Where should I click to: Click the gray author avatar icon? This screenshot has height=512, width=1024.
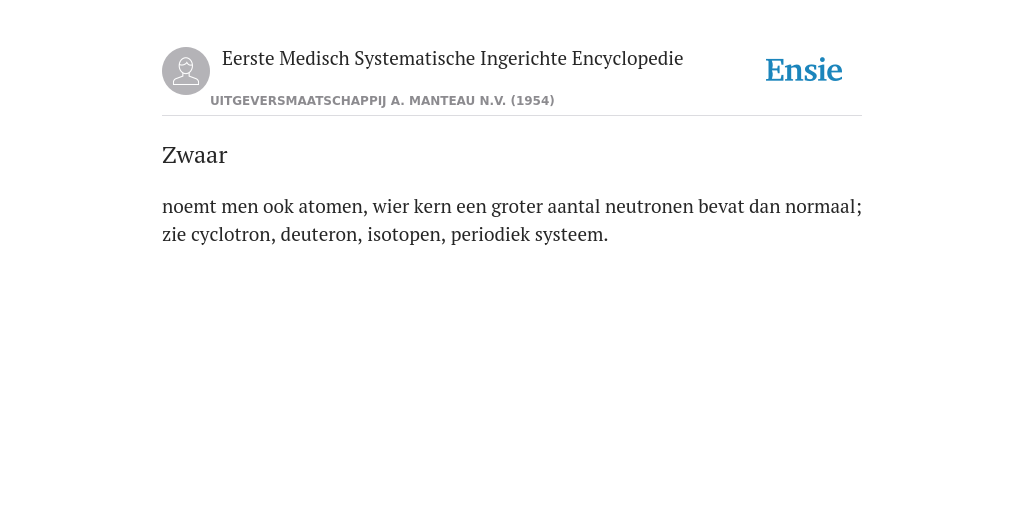click(x=186, y=71)
